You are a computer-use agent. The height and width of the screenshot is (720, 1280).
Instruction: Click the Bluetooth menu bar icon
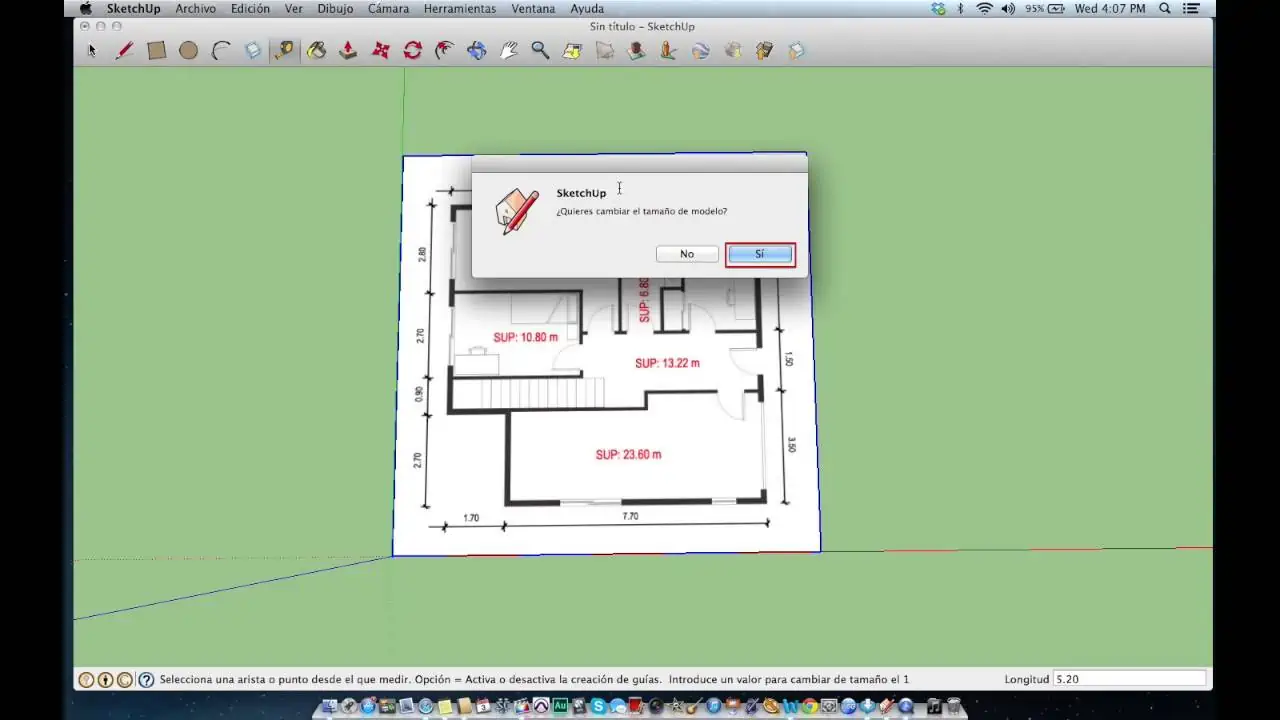pos(960,8)
